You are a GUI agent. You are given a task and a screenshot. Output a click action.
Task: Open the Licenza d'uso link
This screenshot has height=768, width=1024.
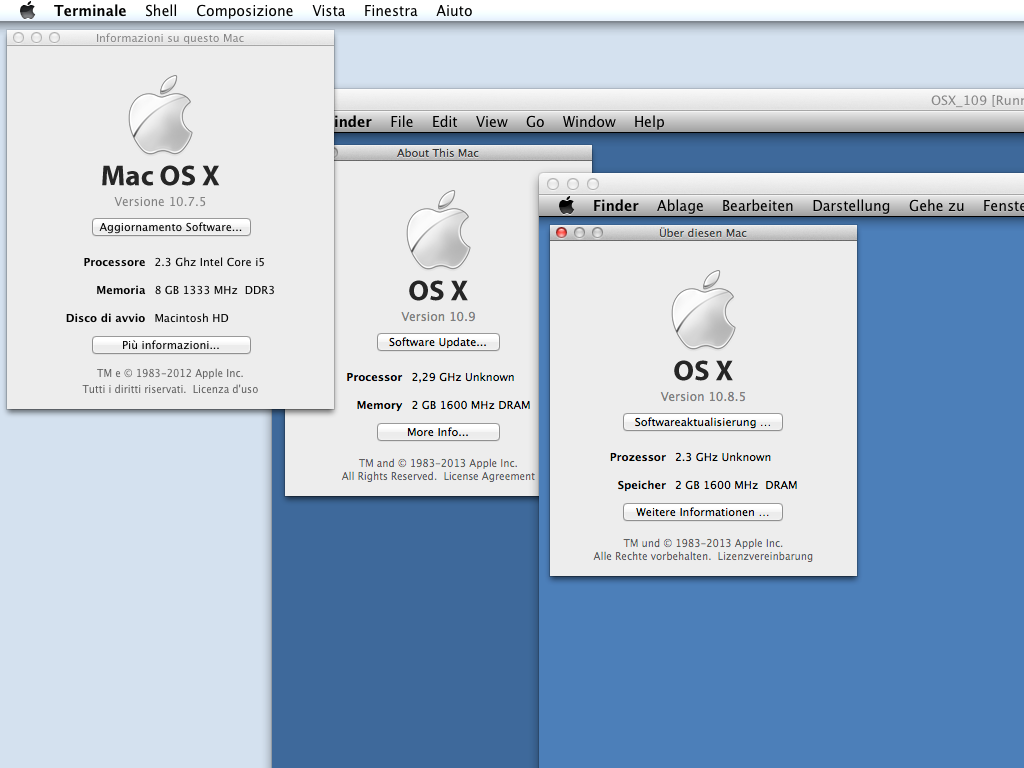[x=225, y=389]
